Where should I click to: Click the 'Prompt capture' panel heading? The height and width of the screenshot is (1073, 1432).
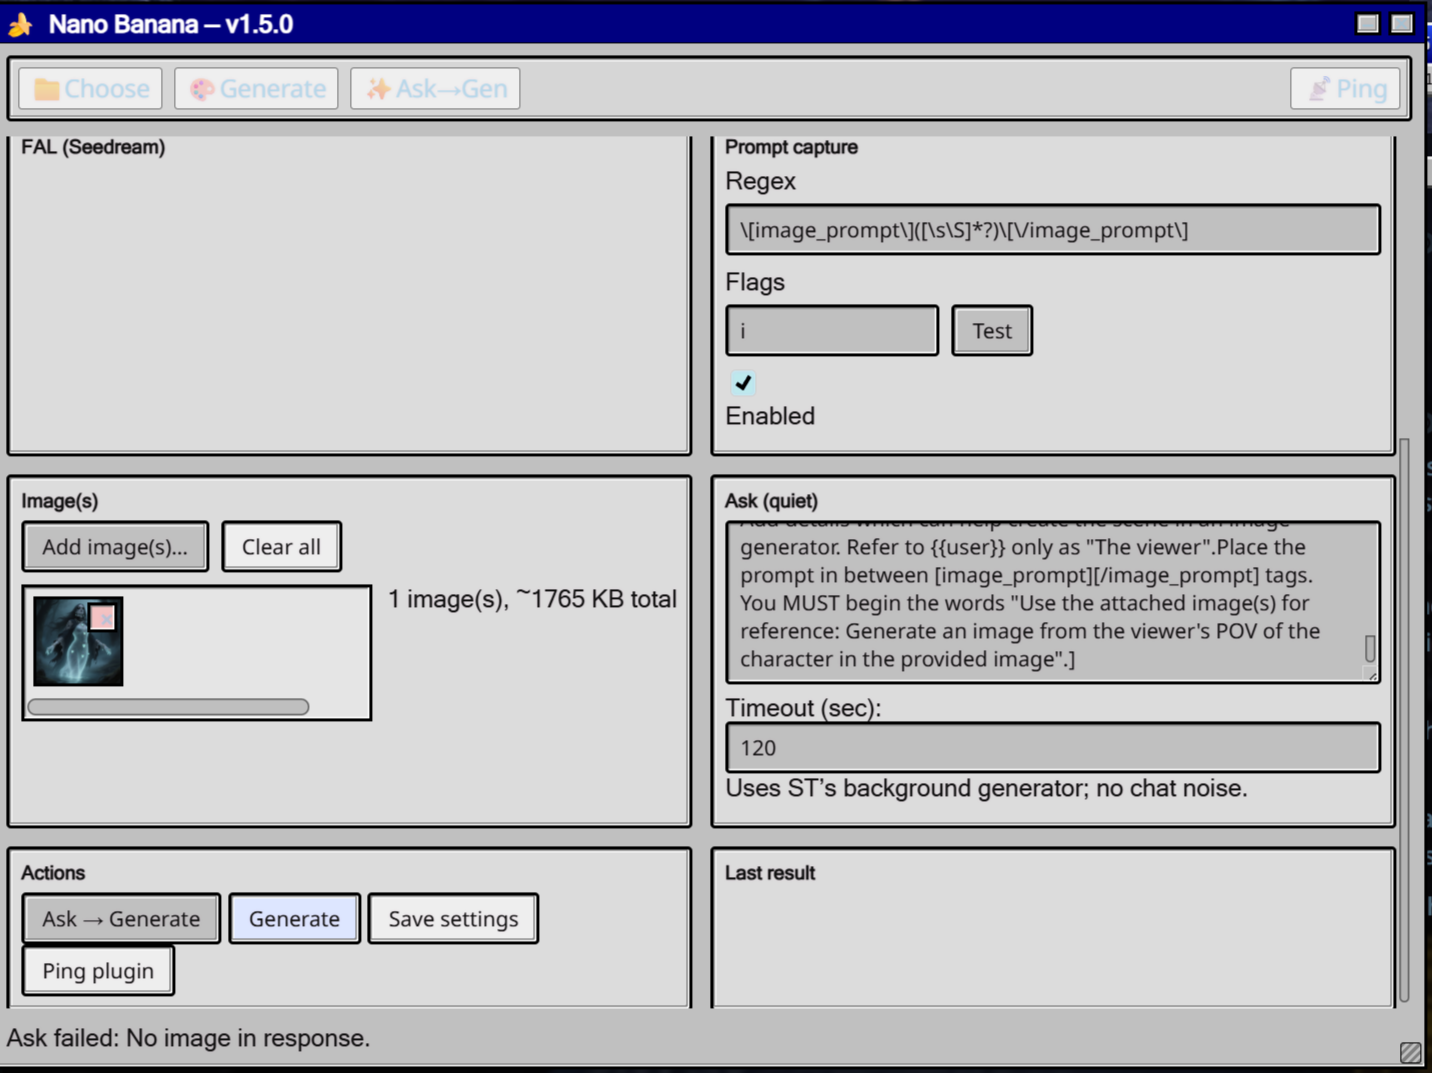[x=791, y=147]
